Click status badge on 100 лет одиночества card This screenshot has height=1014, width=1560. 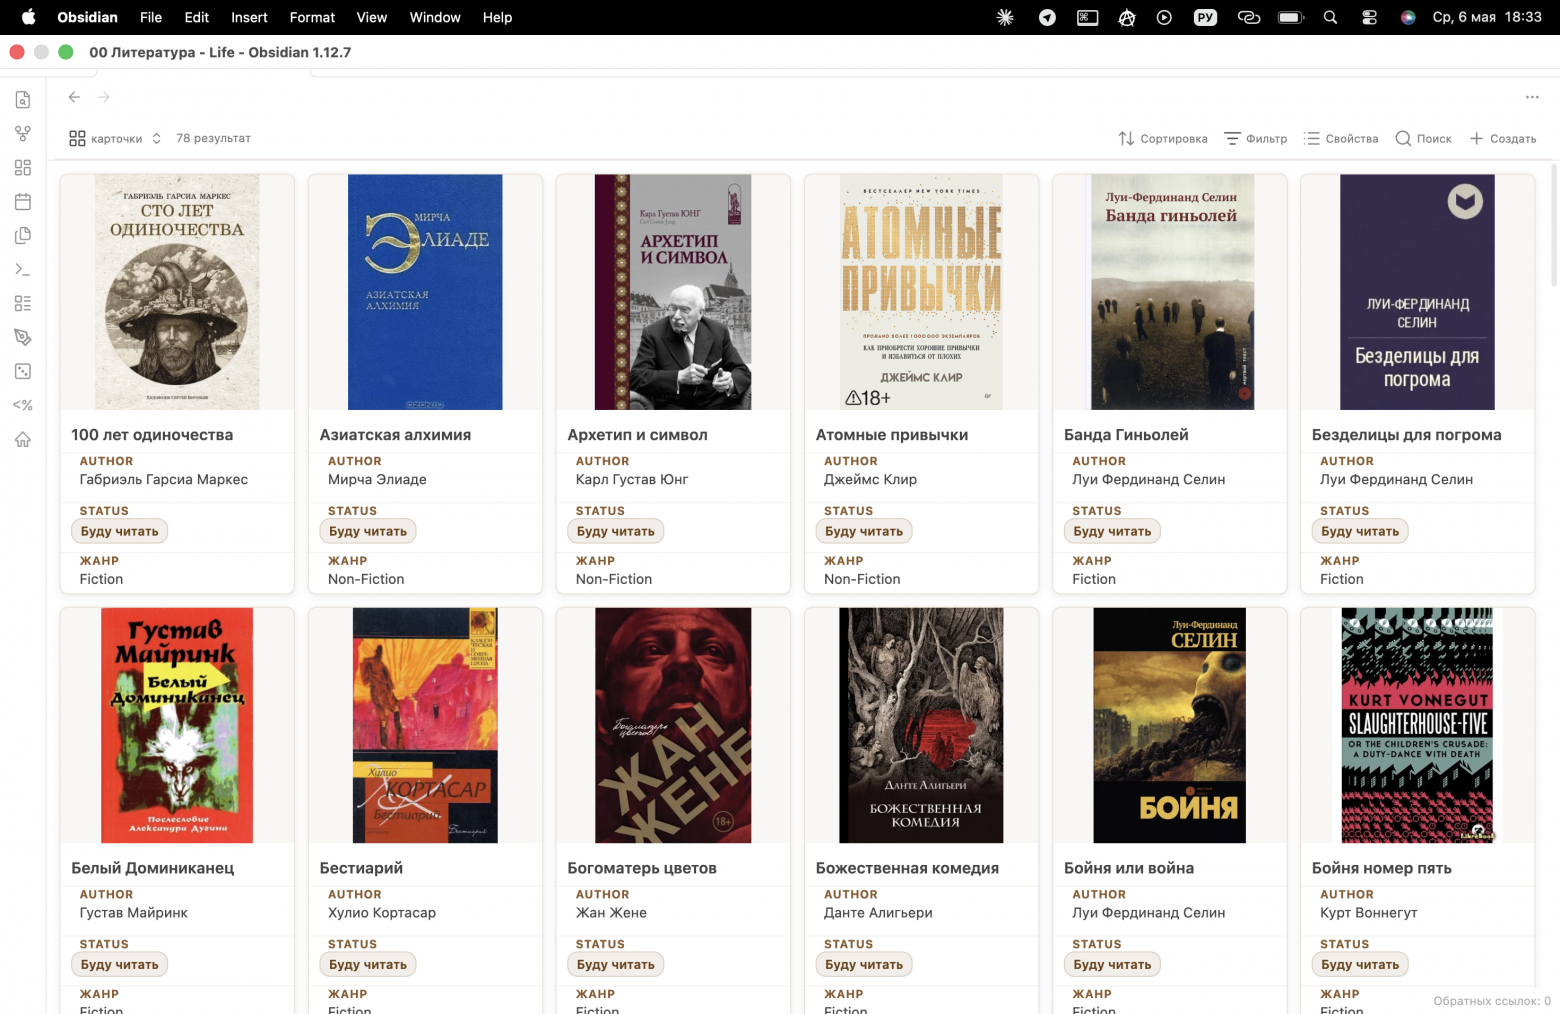click(x=120, y=532)
